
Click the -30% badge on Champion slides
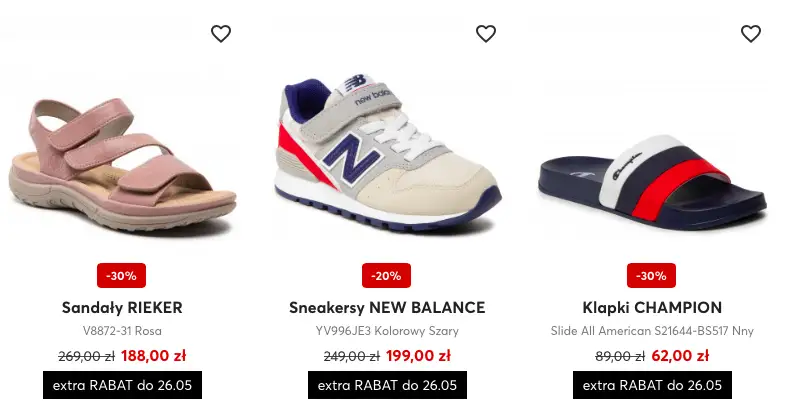(652, 275)
